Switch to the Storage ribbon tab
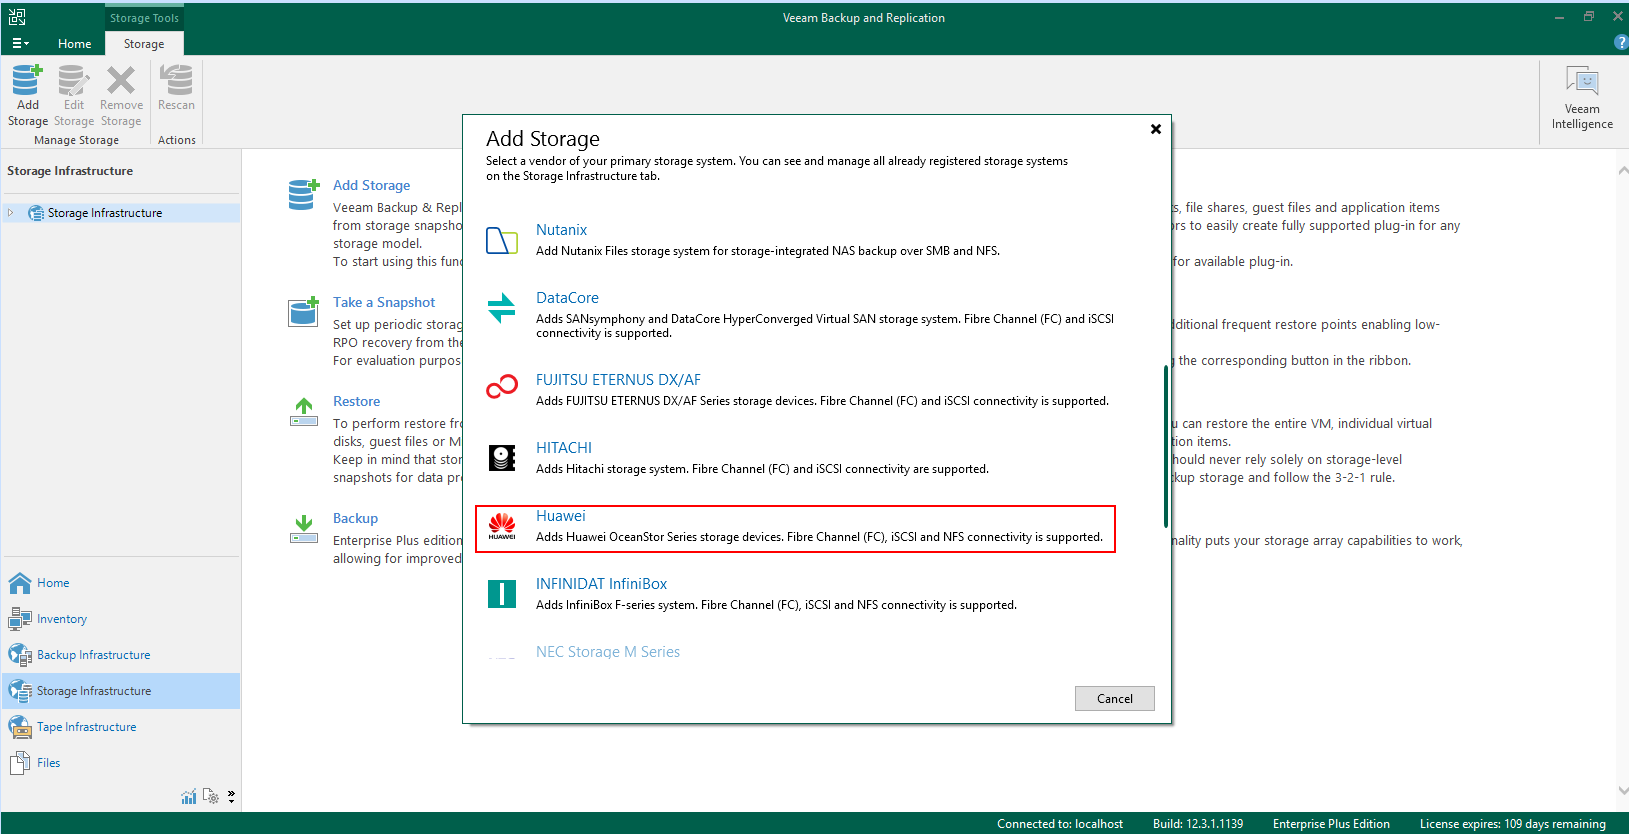The height and width of the screenshot is (834, 1629). (144, 44)
